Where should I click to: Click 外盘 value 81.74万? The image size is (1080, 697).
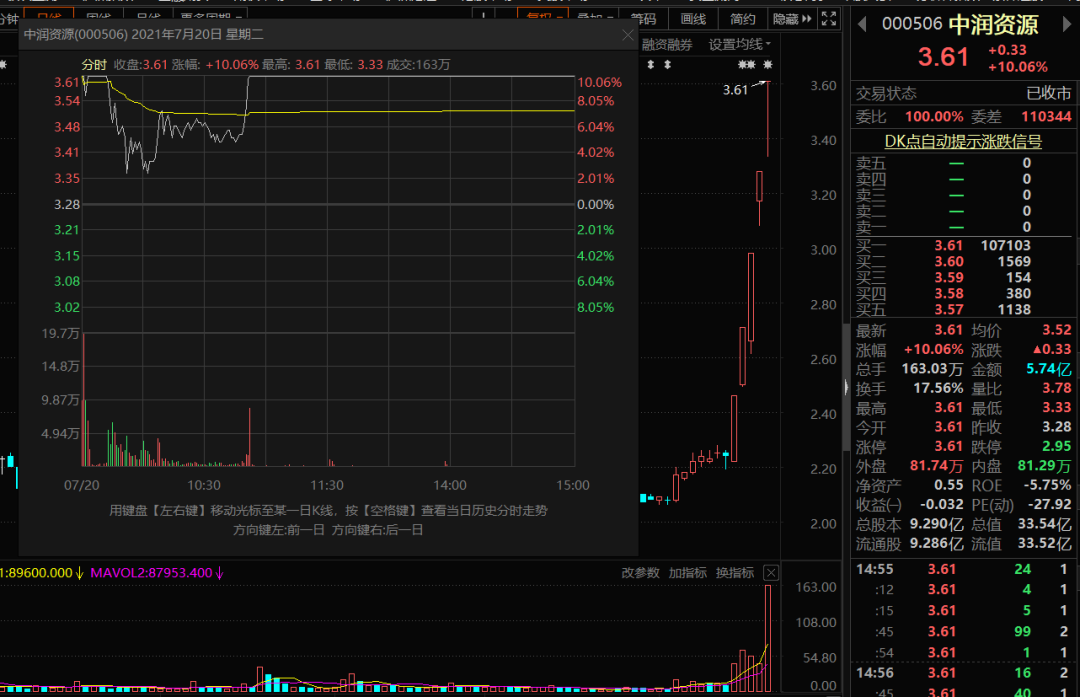[937, 466]
